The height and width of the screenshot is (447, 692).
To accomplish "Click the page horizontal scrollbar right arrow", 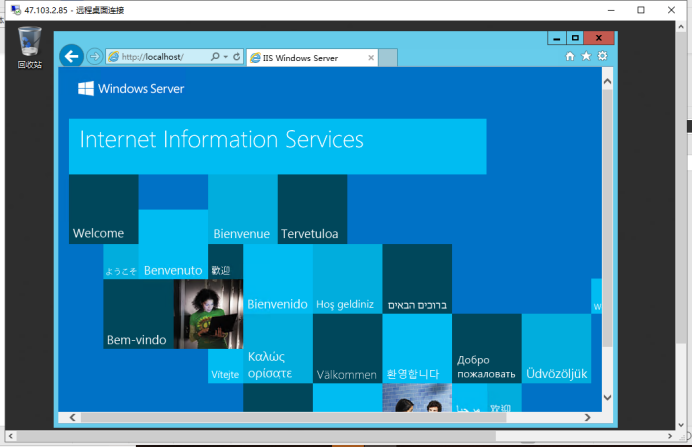I will 587,417.
